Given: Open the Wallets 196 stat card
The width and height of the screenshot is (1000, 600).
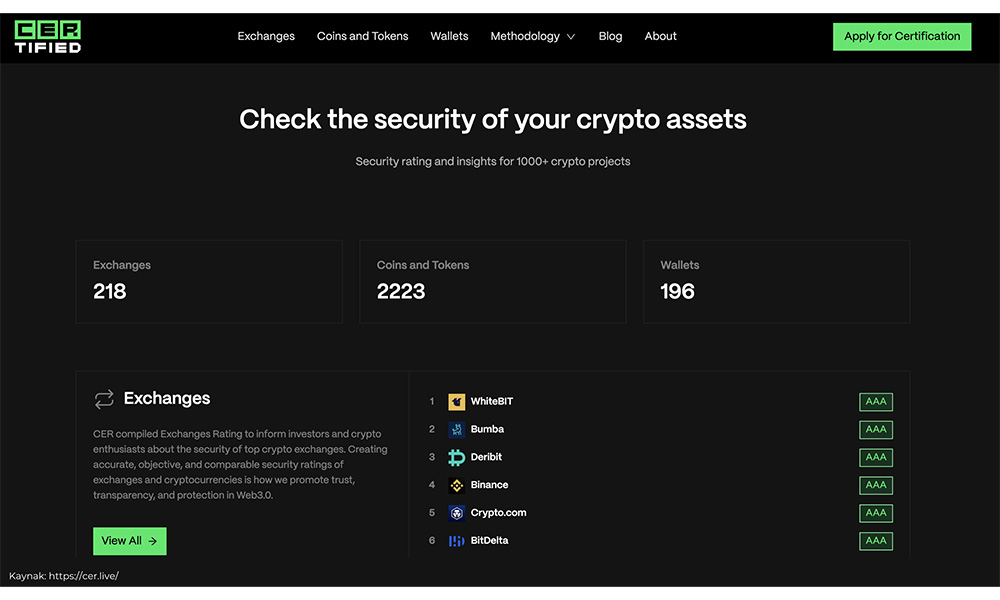Looking at the screenshot, I should [776, 281].
